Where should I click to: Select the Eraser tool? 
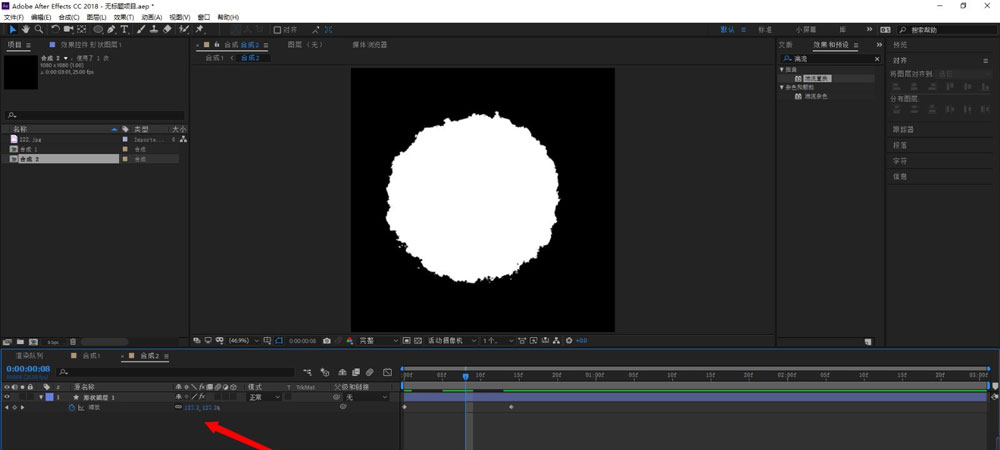(167, 30)
